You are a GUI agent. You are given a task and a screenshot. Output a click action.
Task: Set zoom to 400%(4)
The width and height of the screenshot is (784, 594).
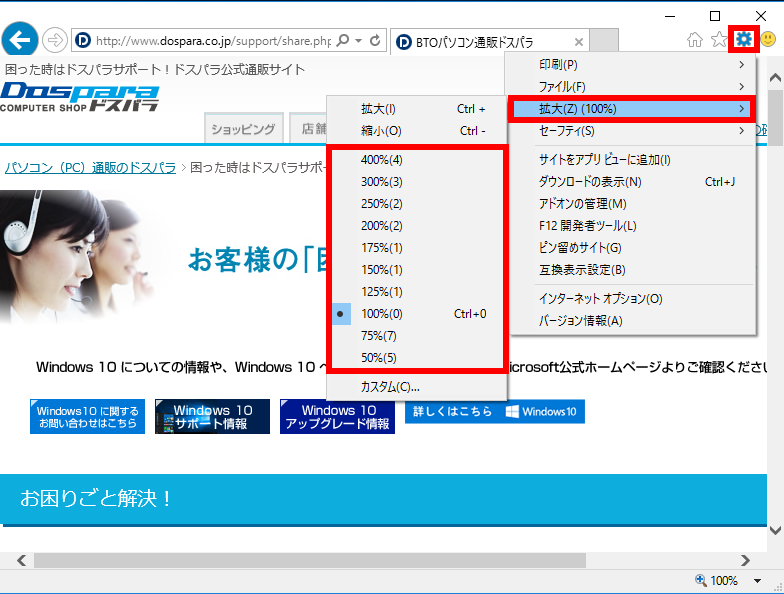(417, 160)
